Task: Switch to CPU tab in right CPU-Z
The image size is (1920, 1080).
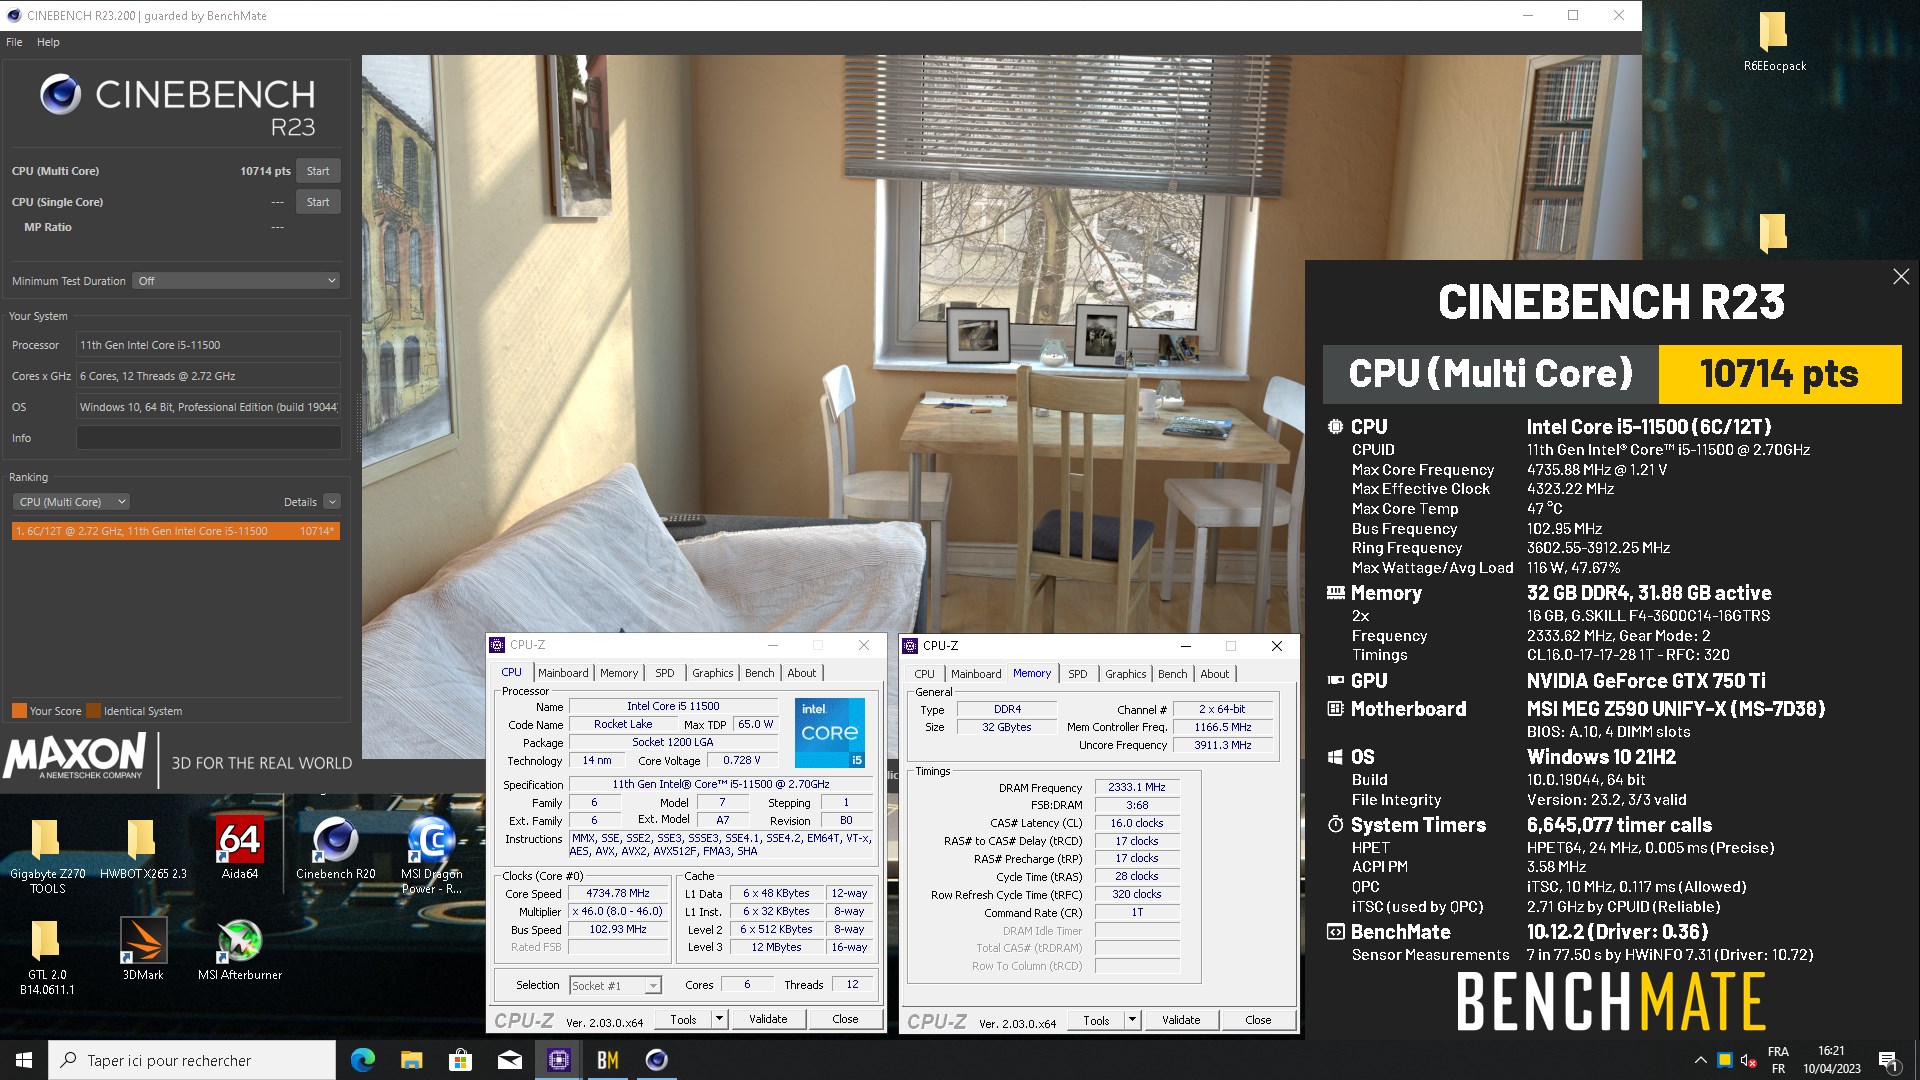Action: [924, 674]
